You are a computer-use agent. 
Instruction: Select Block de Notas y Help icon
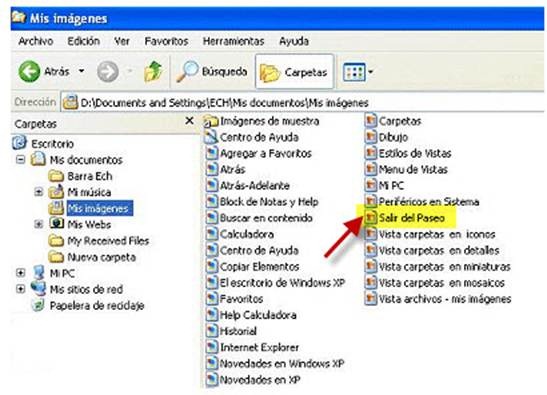click(x=211, y=202)
